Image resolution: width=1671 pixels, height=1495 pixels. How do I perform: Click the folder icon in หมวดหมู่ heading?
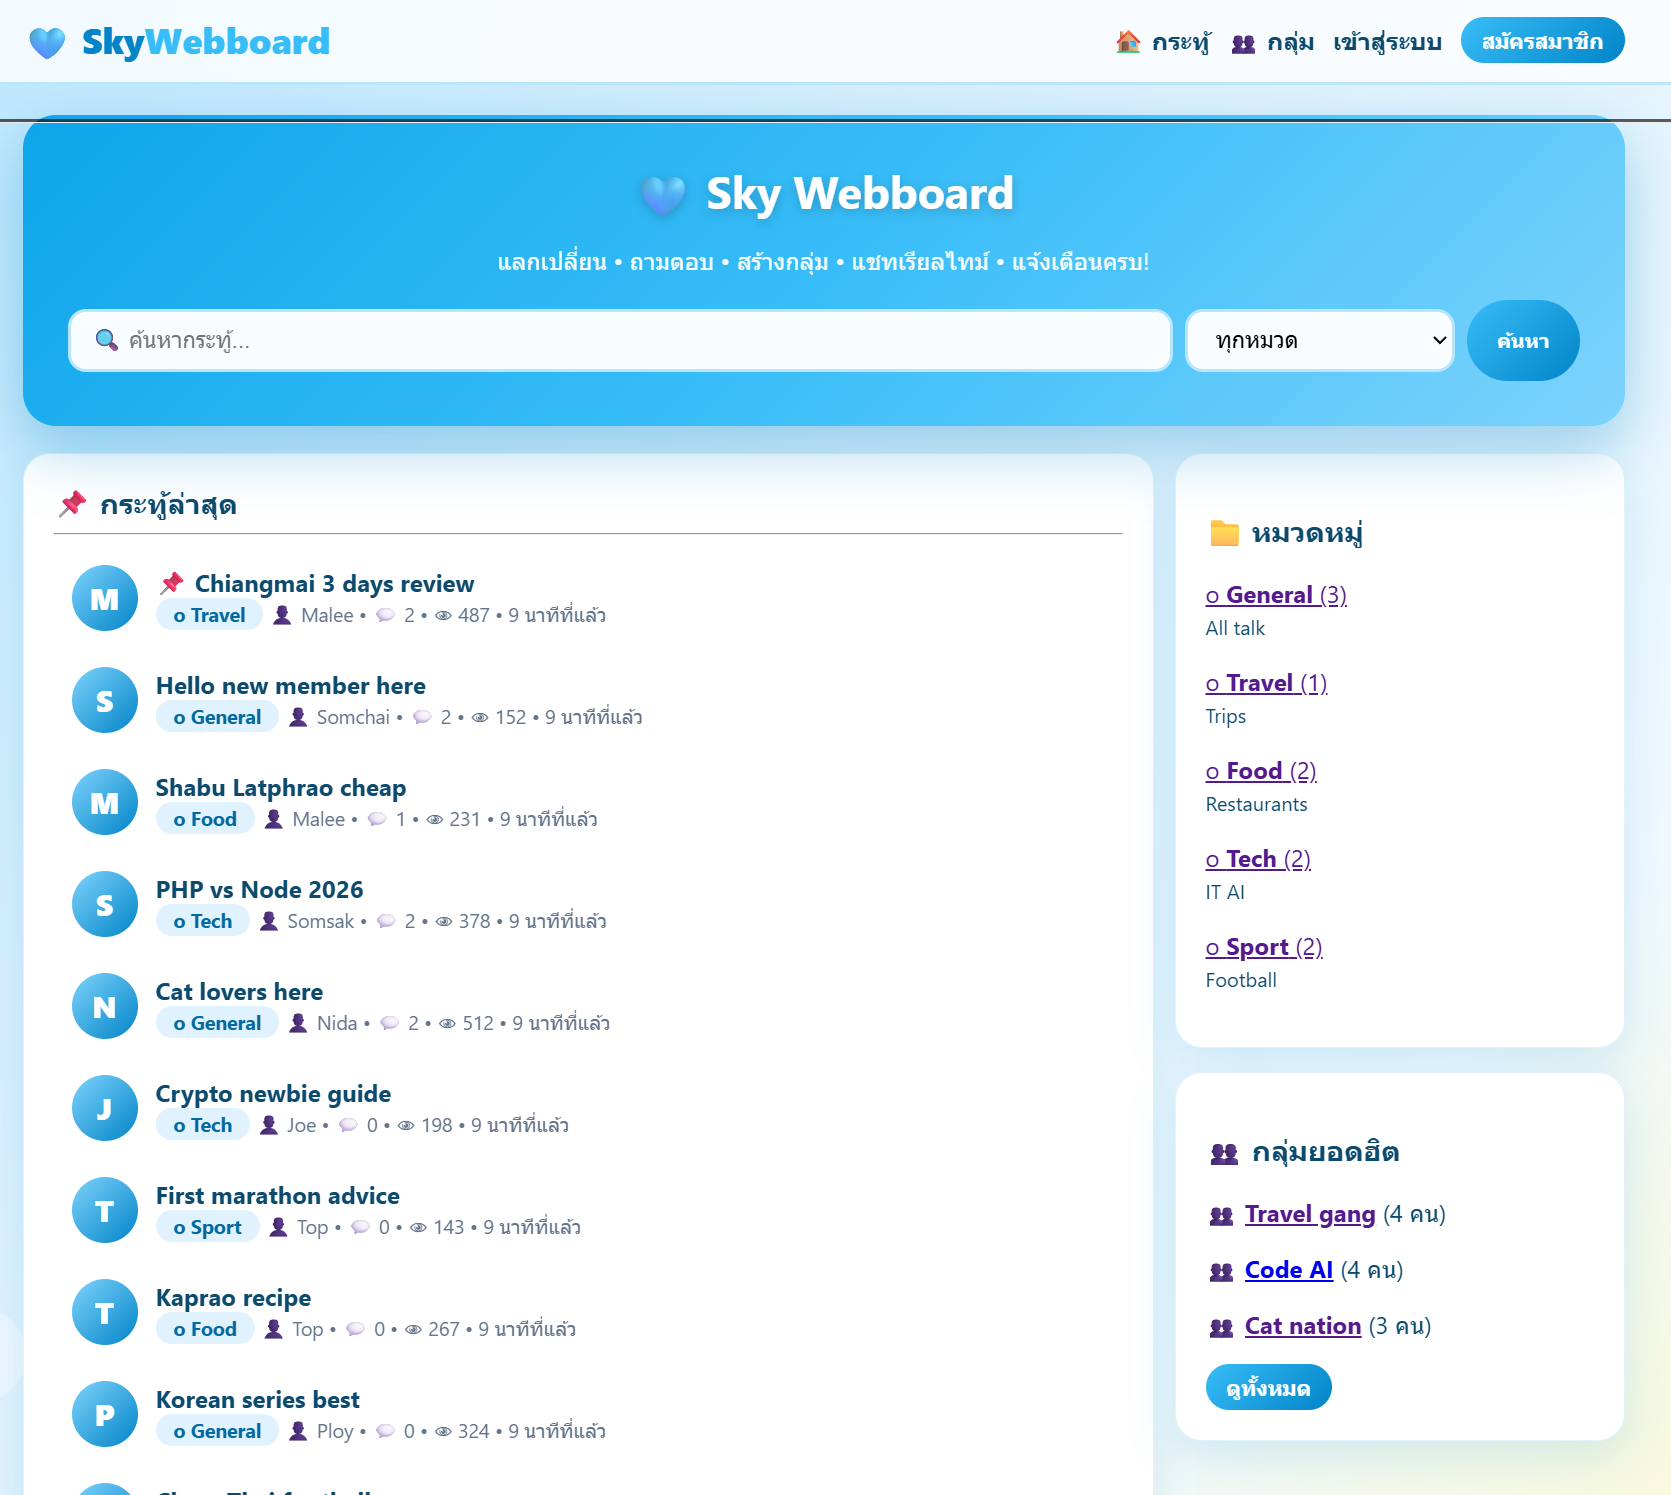point(1224,533)
